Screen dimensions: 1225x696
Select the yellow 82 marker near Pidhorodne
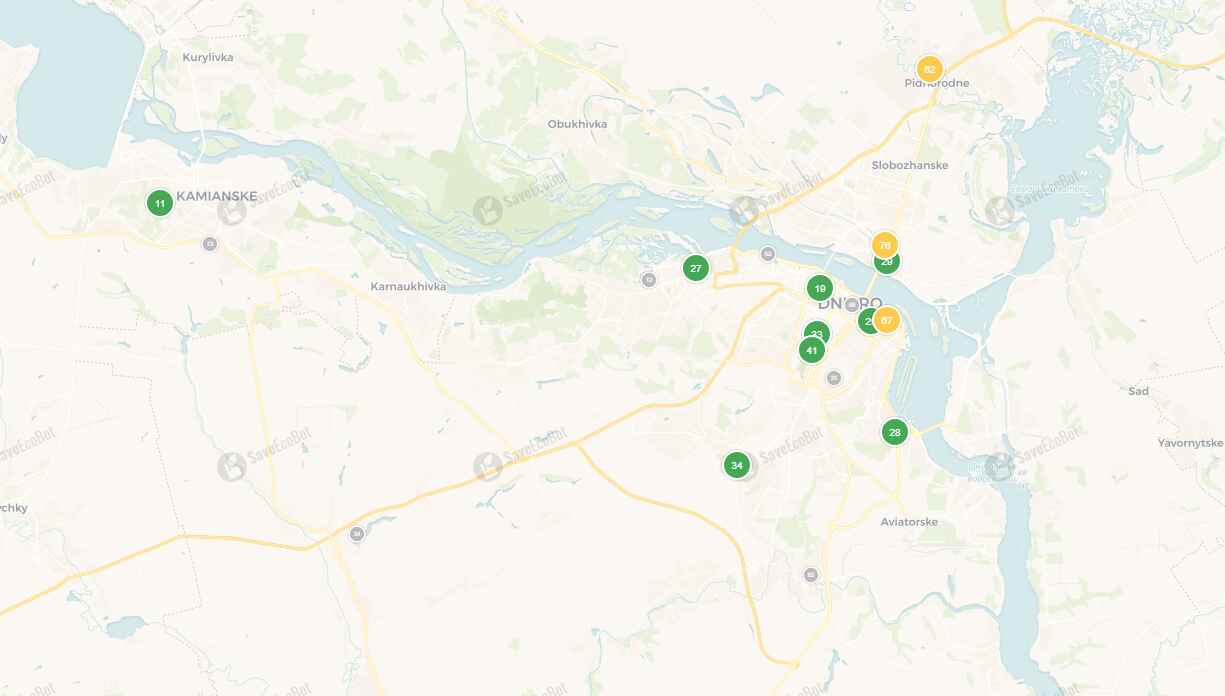(x=930, y=69)
